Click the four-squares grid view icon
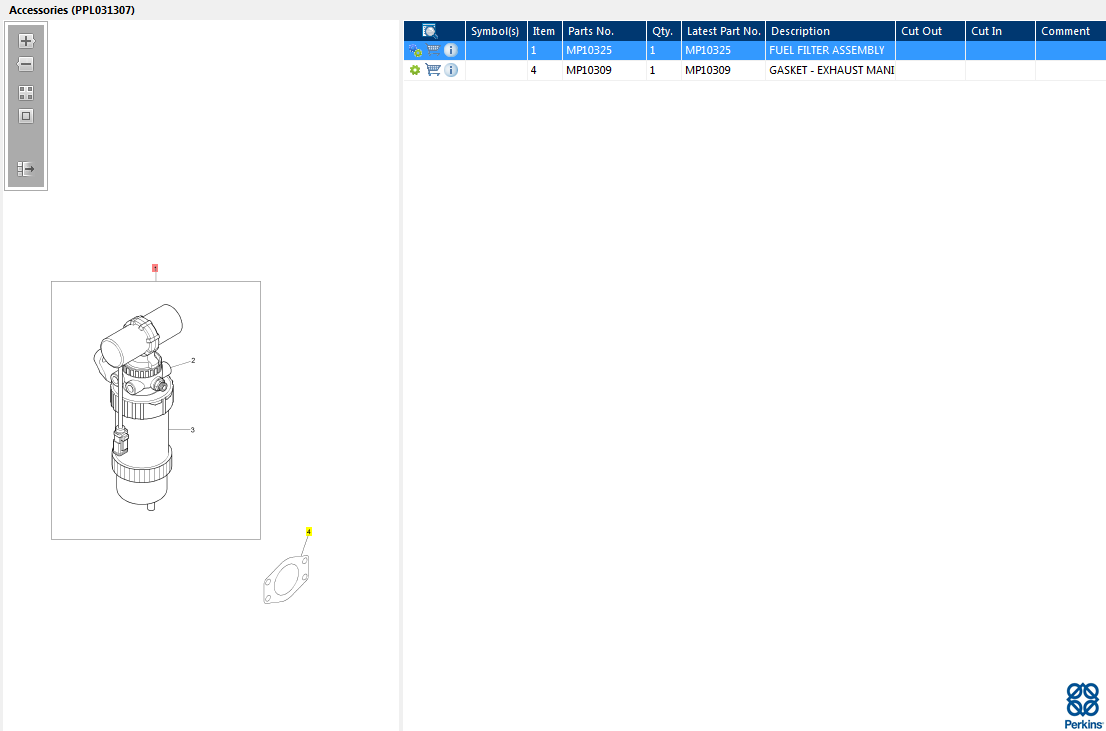Viewport: 1106px width, 731px height. pyautogui.click(x=26, y=93)
